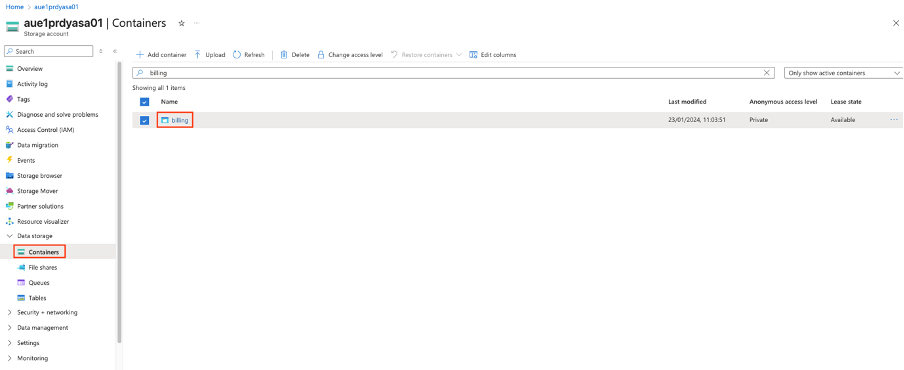This screenshot has width=904, height=370.
Task: Expand the Settings section
Action: tap(9, 343)
